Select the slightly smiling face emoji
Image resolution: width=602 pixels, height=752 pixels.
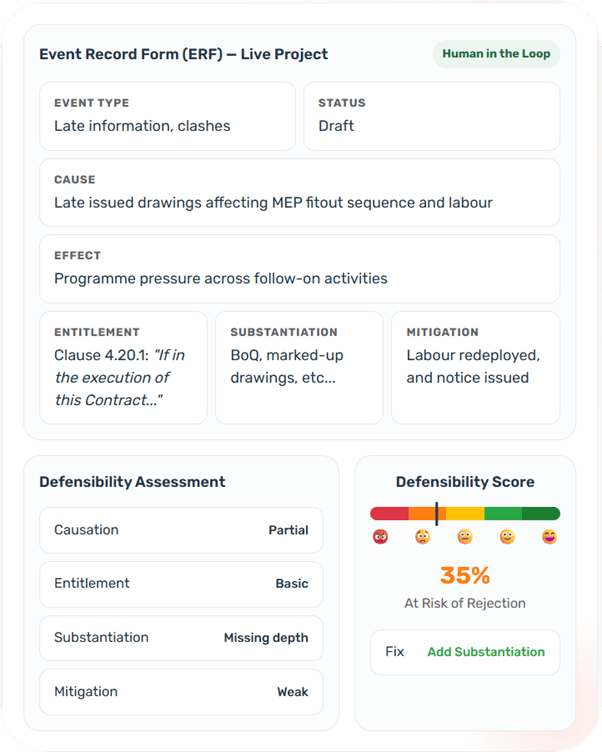point(507,537)
